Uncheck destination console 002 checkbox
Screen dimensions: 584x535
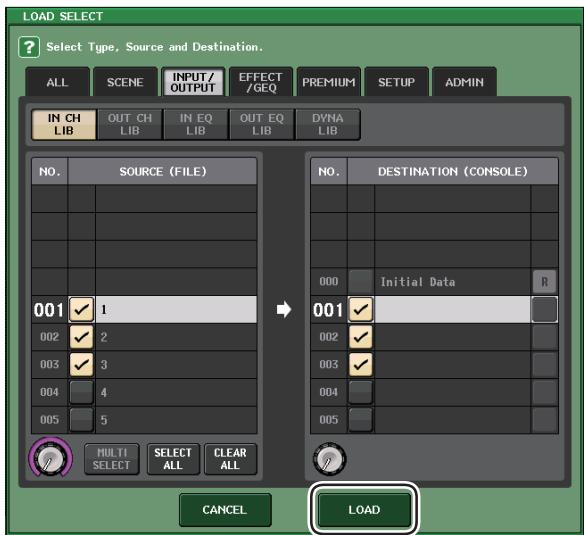[x=361, y=337]
